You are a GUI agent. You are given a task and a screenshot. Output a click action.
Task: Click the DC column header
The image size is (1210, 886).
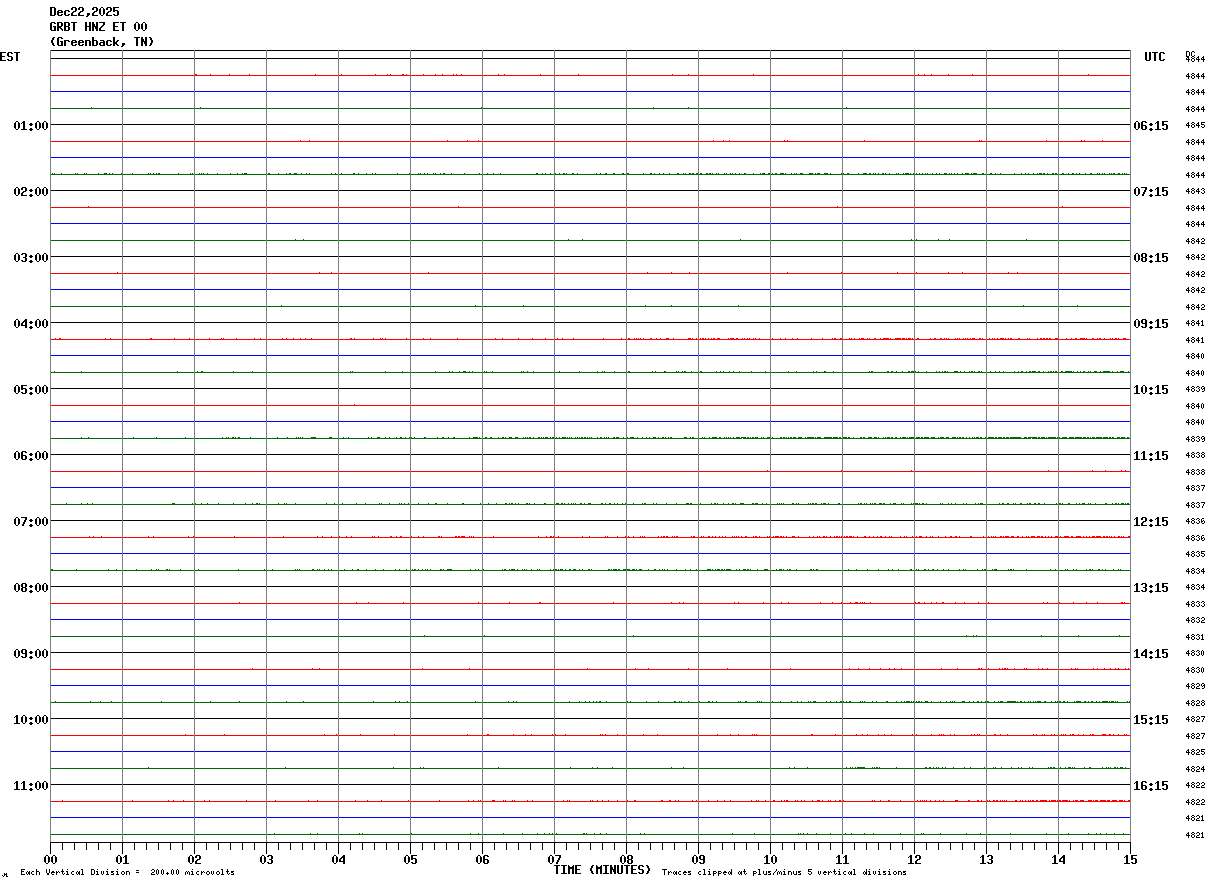pos(1190,53)
